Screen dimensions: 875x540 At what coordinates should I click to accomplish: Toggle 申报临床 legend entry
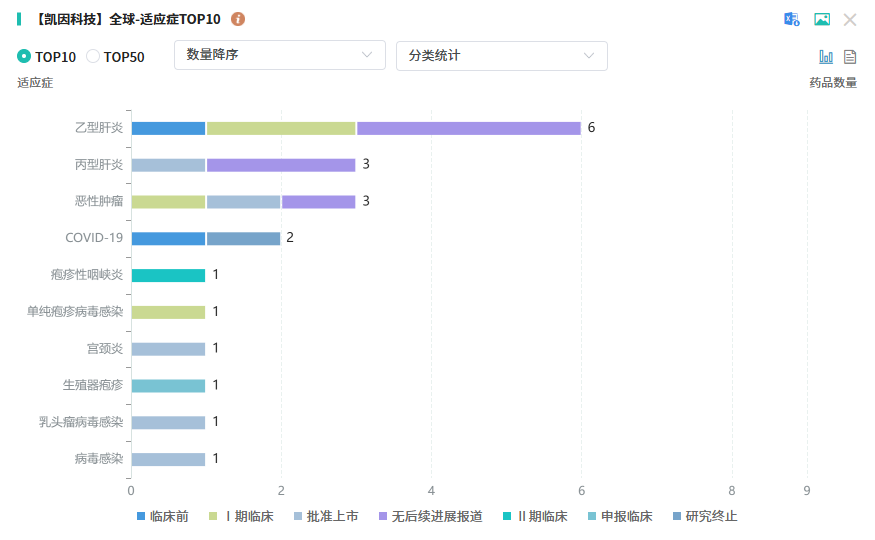point(620,516)
